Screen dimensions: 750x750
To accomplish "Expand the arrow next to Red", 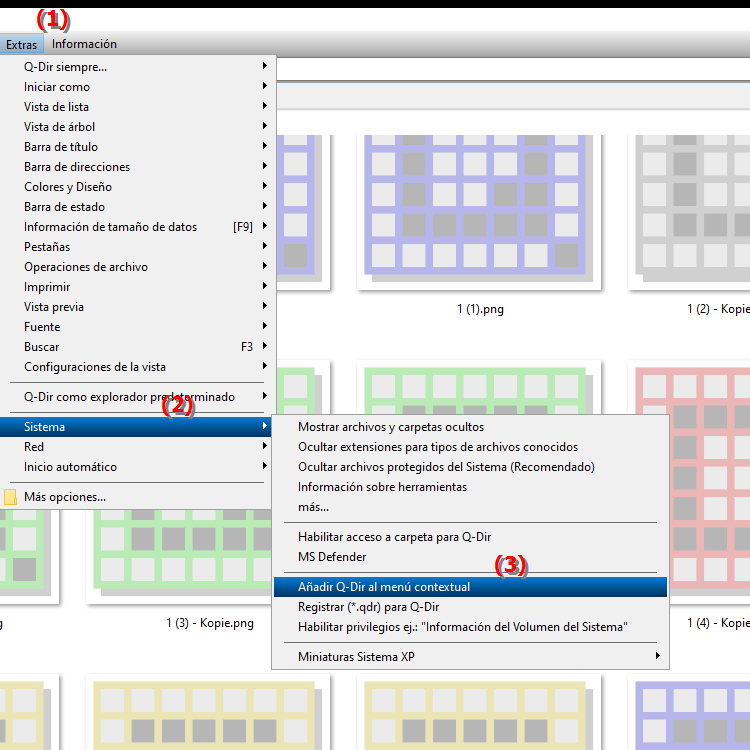I will [x=265, y=446].
